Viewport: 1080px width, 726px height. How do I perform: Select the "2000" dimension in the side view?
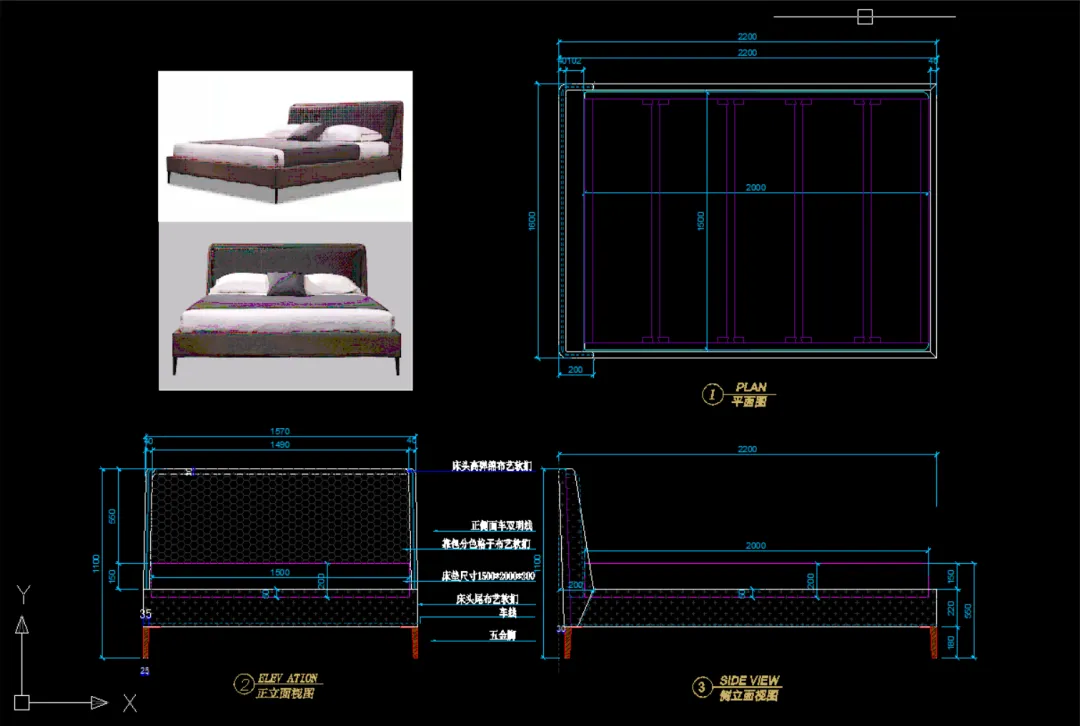pyautogui.click(x=756, y=546)
